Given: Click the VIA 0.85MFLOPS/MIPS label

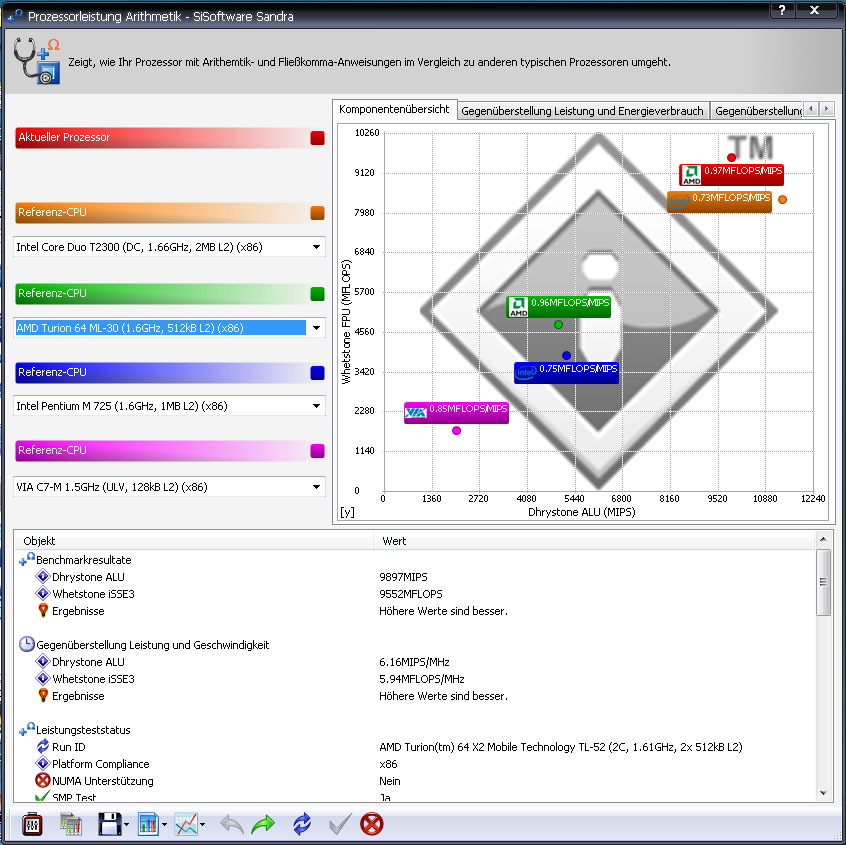Looking at the screenshot, I should point(456,413).
